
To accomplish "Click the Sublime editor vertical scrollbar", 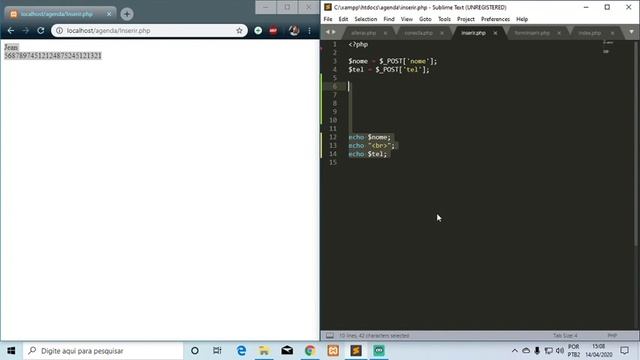I will pyautogui.click(x=636, y=143).
